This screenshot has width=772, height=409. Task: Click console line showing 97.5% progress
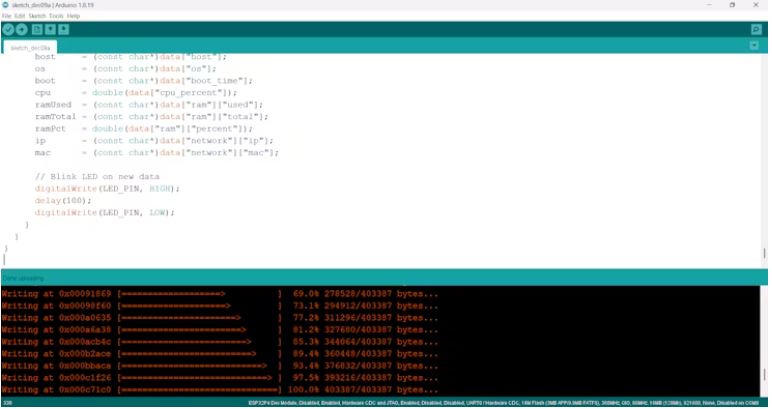point(220,378)
